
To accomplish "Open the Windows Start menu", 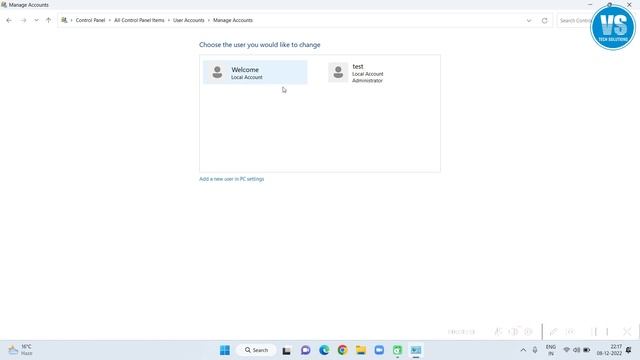I will coord(225,350).
